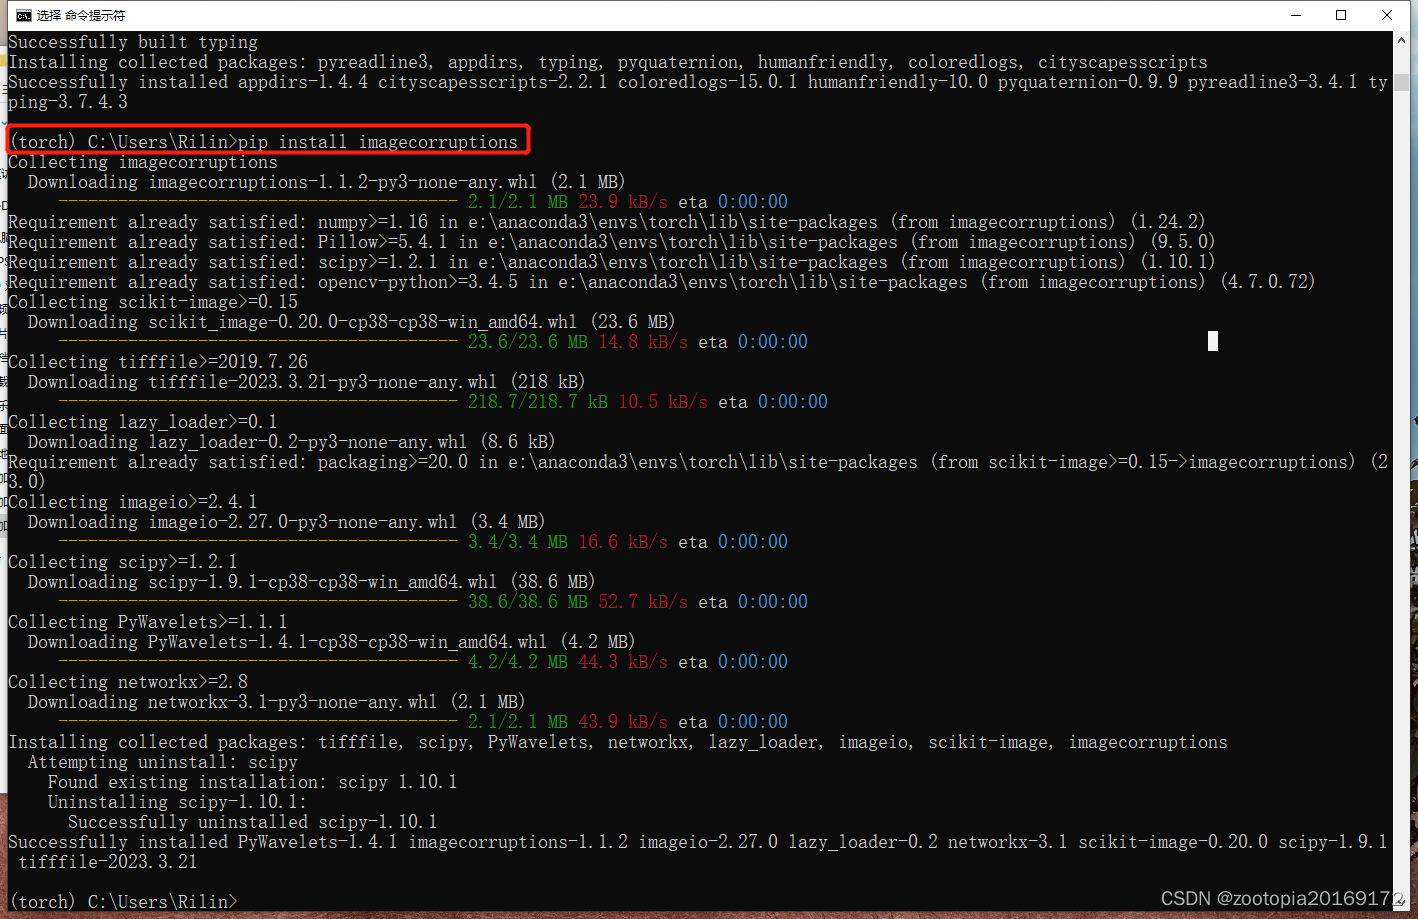Click 'Uninstalling scipy-1.10.1:' line
The height and width of the screenshot is (919, 1418).
coord(178,802)
